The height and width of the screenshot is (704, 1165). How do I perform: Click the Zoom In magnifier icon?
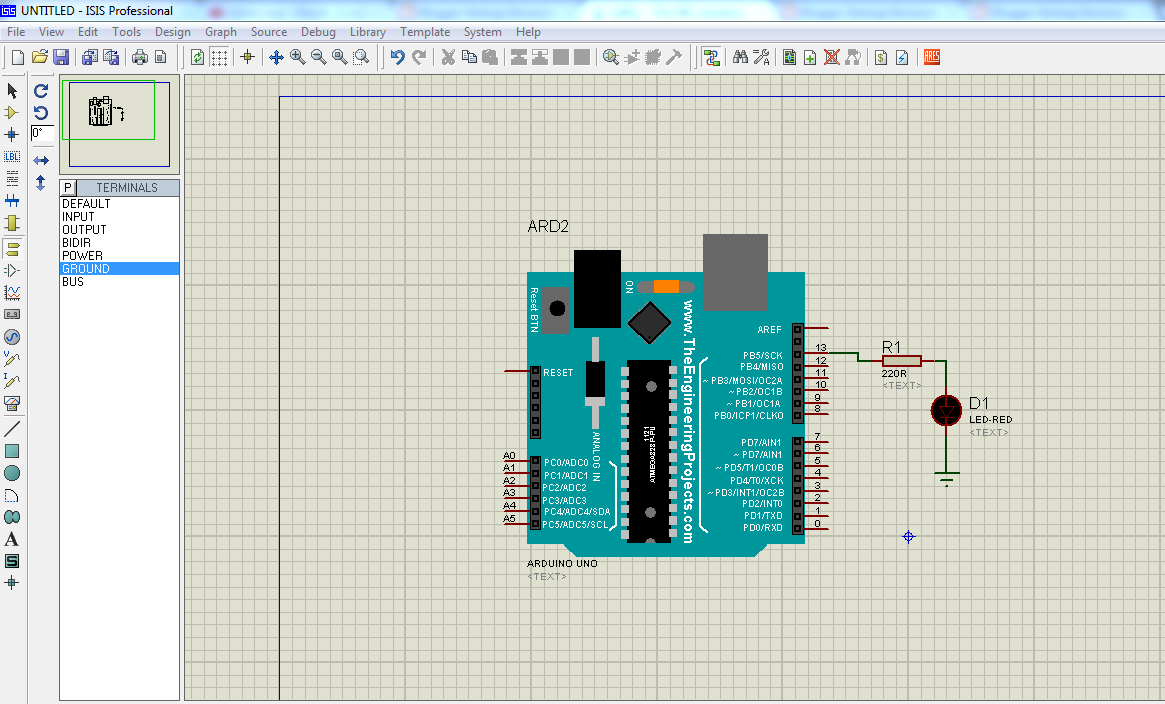297,57
